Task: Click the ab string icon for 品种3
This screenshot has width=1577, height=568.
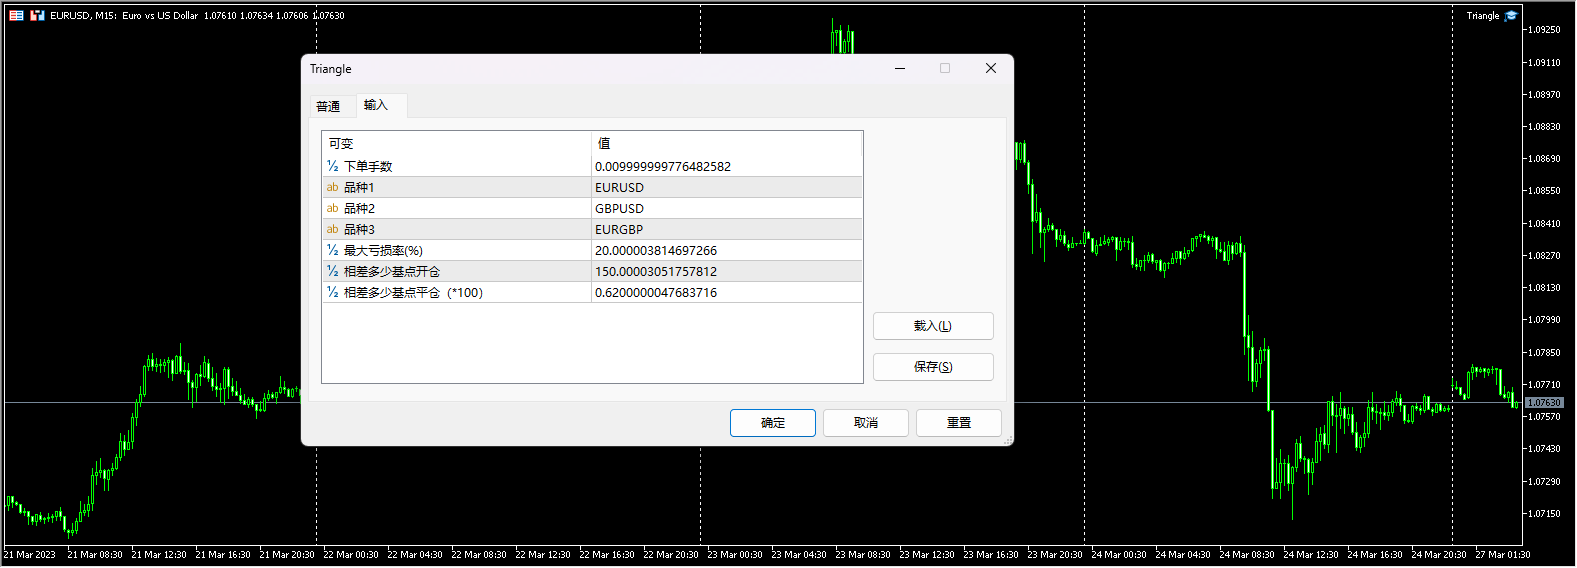Action: coord(332,229)
